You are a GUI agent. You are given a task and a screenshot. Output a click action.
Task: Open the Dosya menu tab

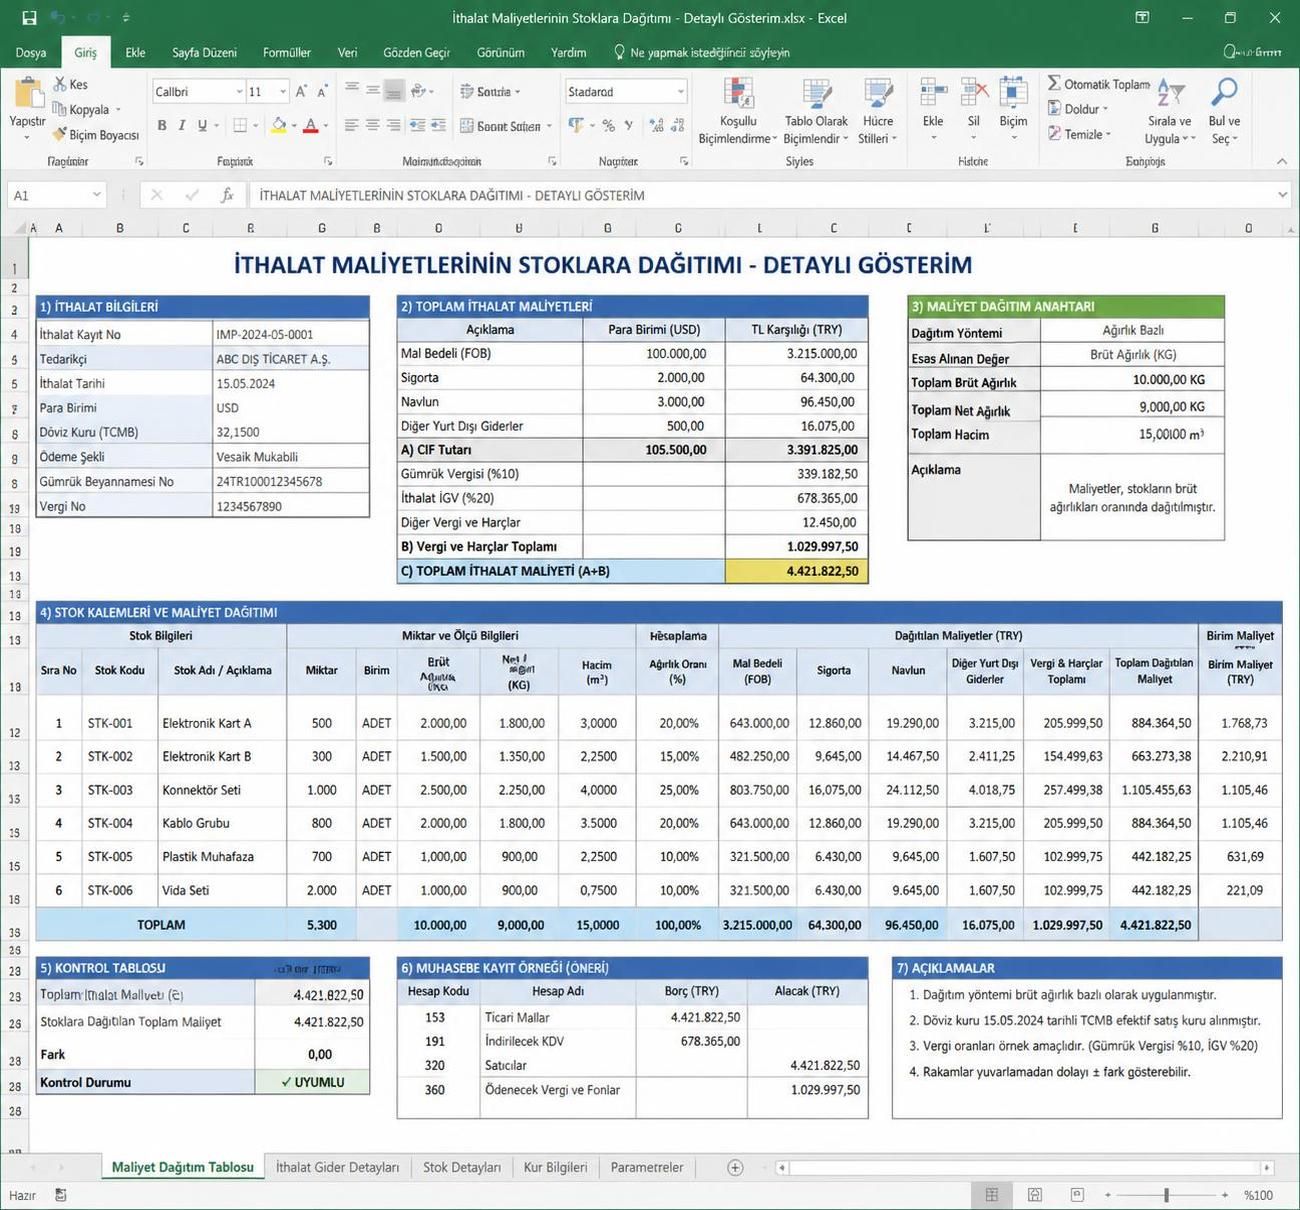click(x=31, y=52)
